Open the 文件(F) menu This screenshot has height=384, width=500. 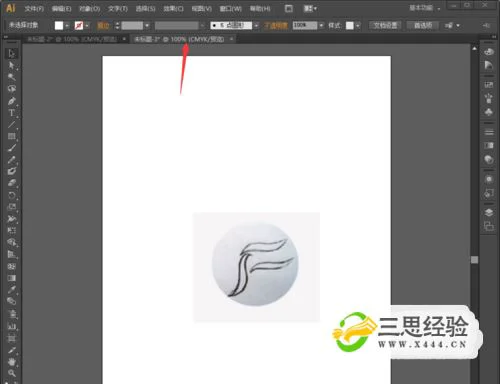(34, 9)
